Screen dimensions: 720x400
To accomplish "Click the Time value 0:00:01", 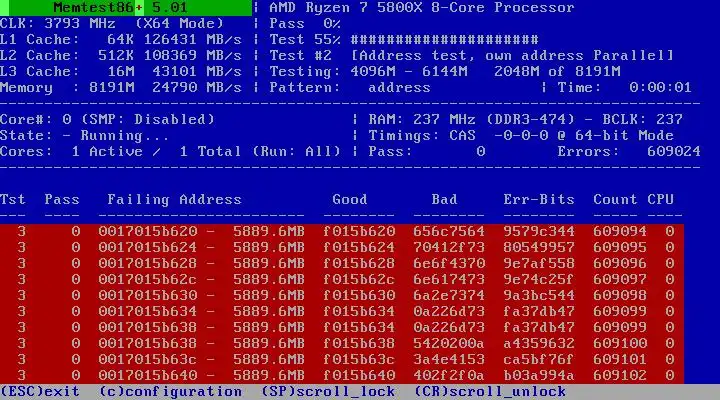I will point(660,88).
